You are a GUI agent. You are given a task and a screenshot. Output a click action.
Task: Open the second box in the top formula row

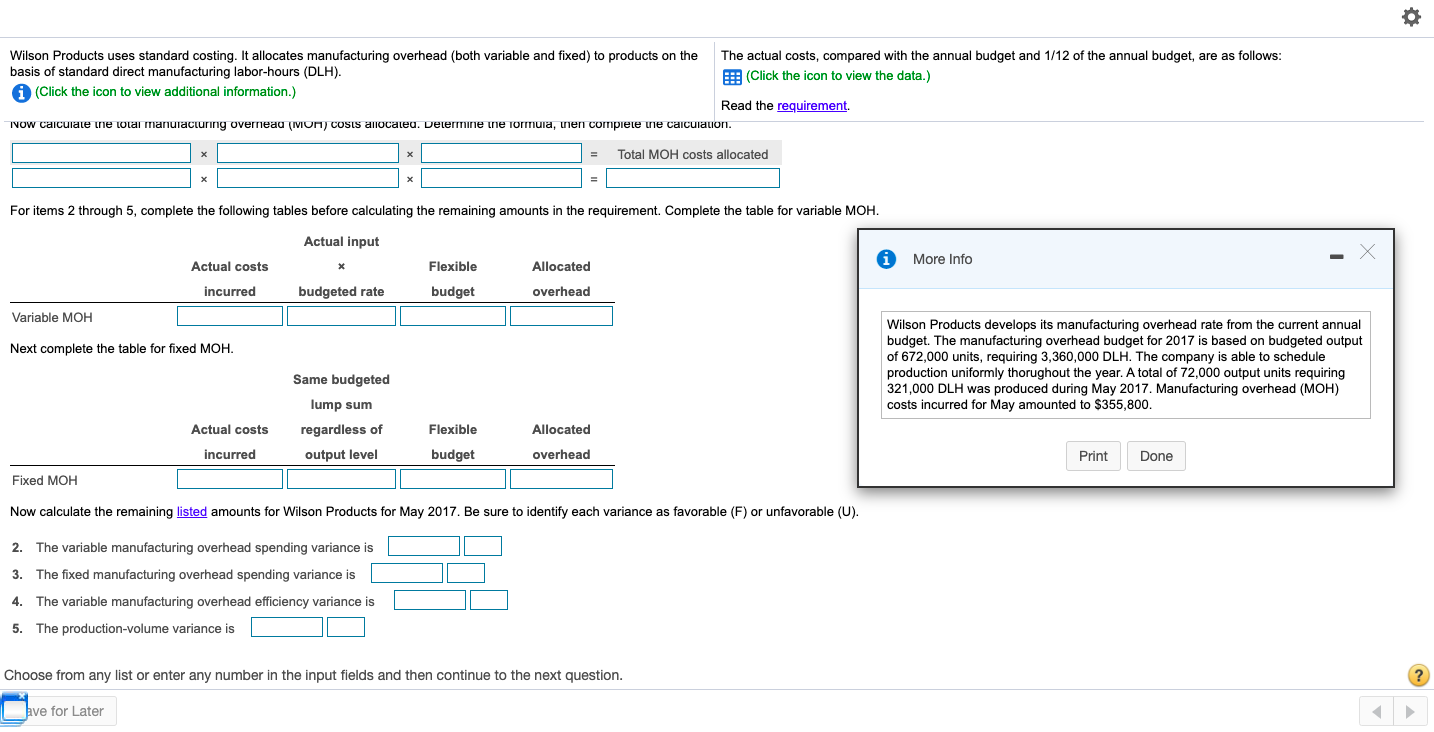click(308, 153)
